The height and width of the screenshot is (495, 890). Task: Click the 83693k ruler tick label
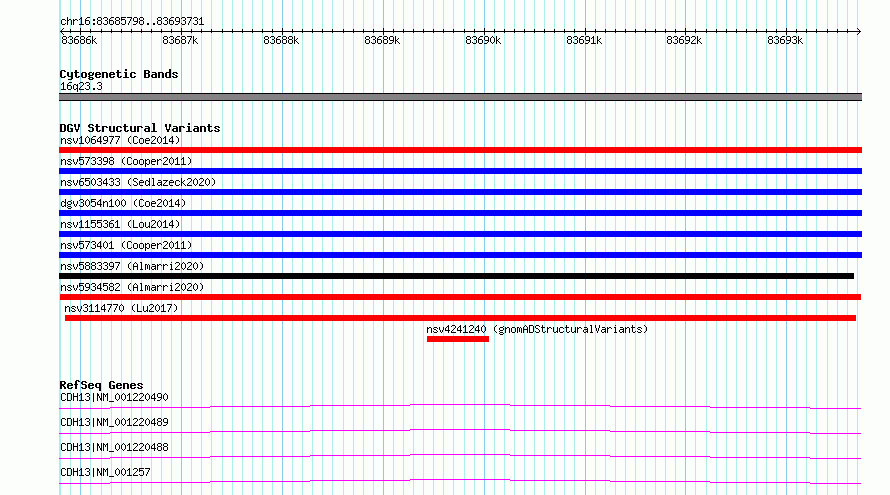[x=785, y=40]
